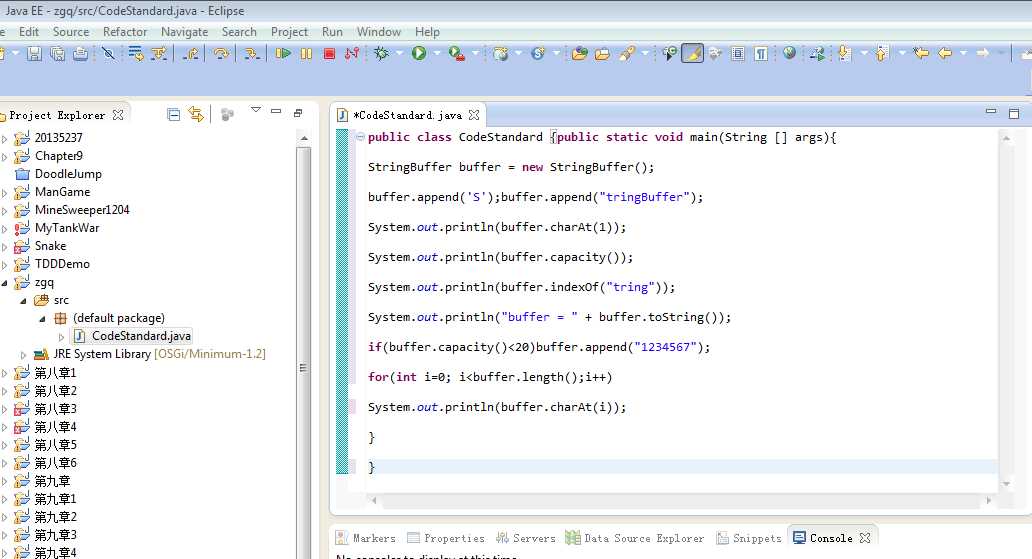This screenshot has height=559, width=1032.
Task: Click the green Run icon
Action: (419, 53)
